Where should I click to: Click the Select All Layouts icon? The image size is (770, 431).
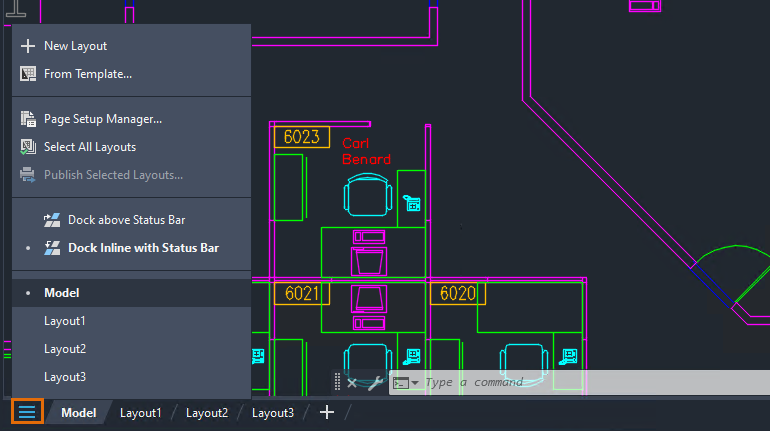pyautogui.click(x=28, y=147)
